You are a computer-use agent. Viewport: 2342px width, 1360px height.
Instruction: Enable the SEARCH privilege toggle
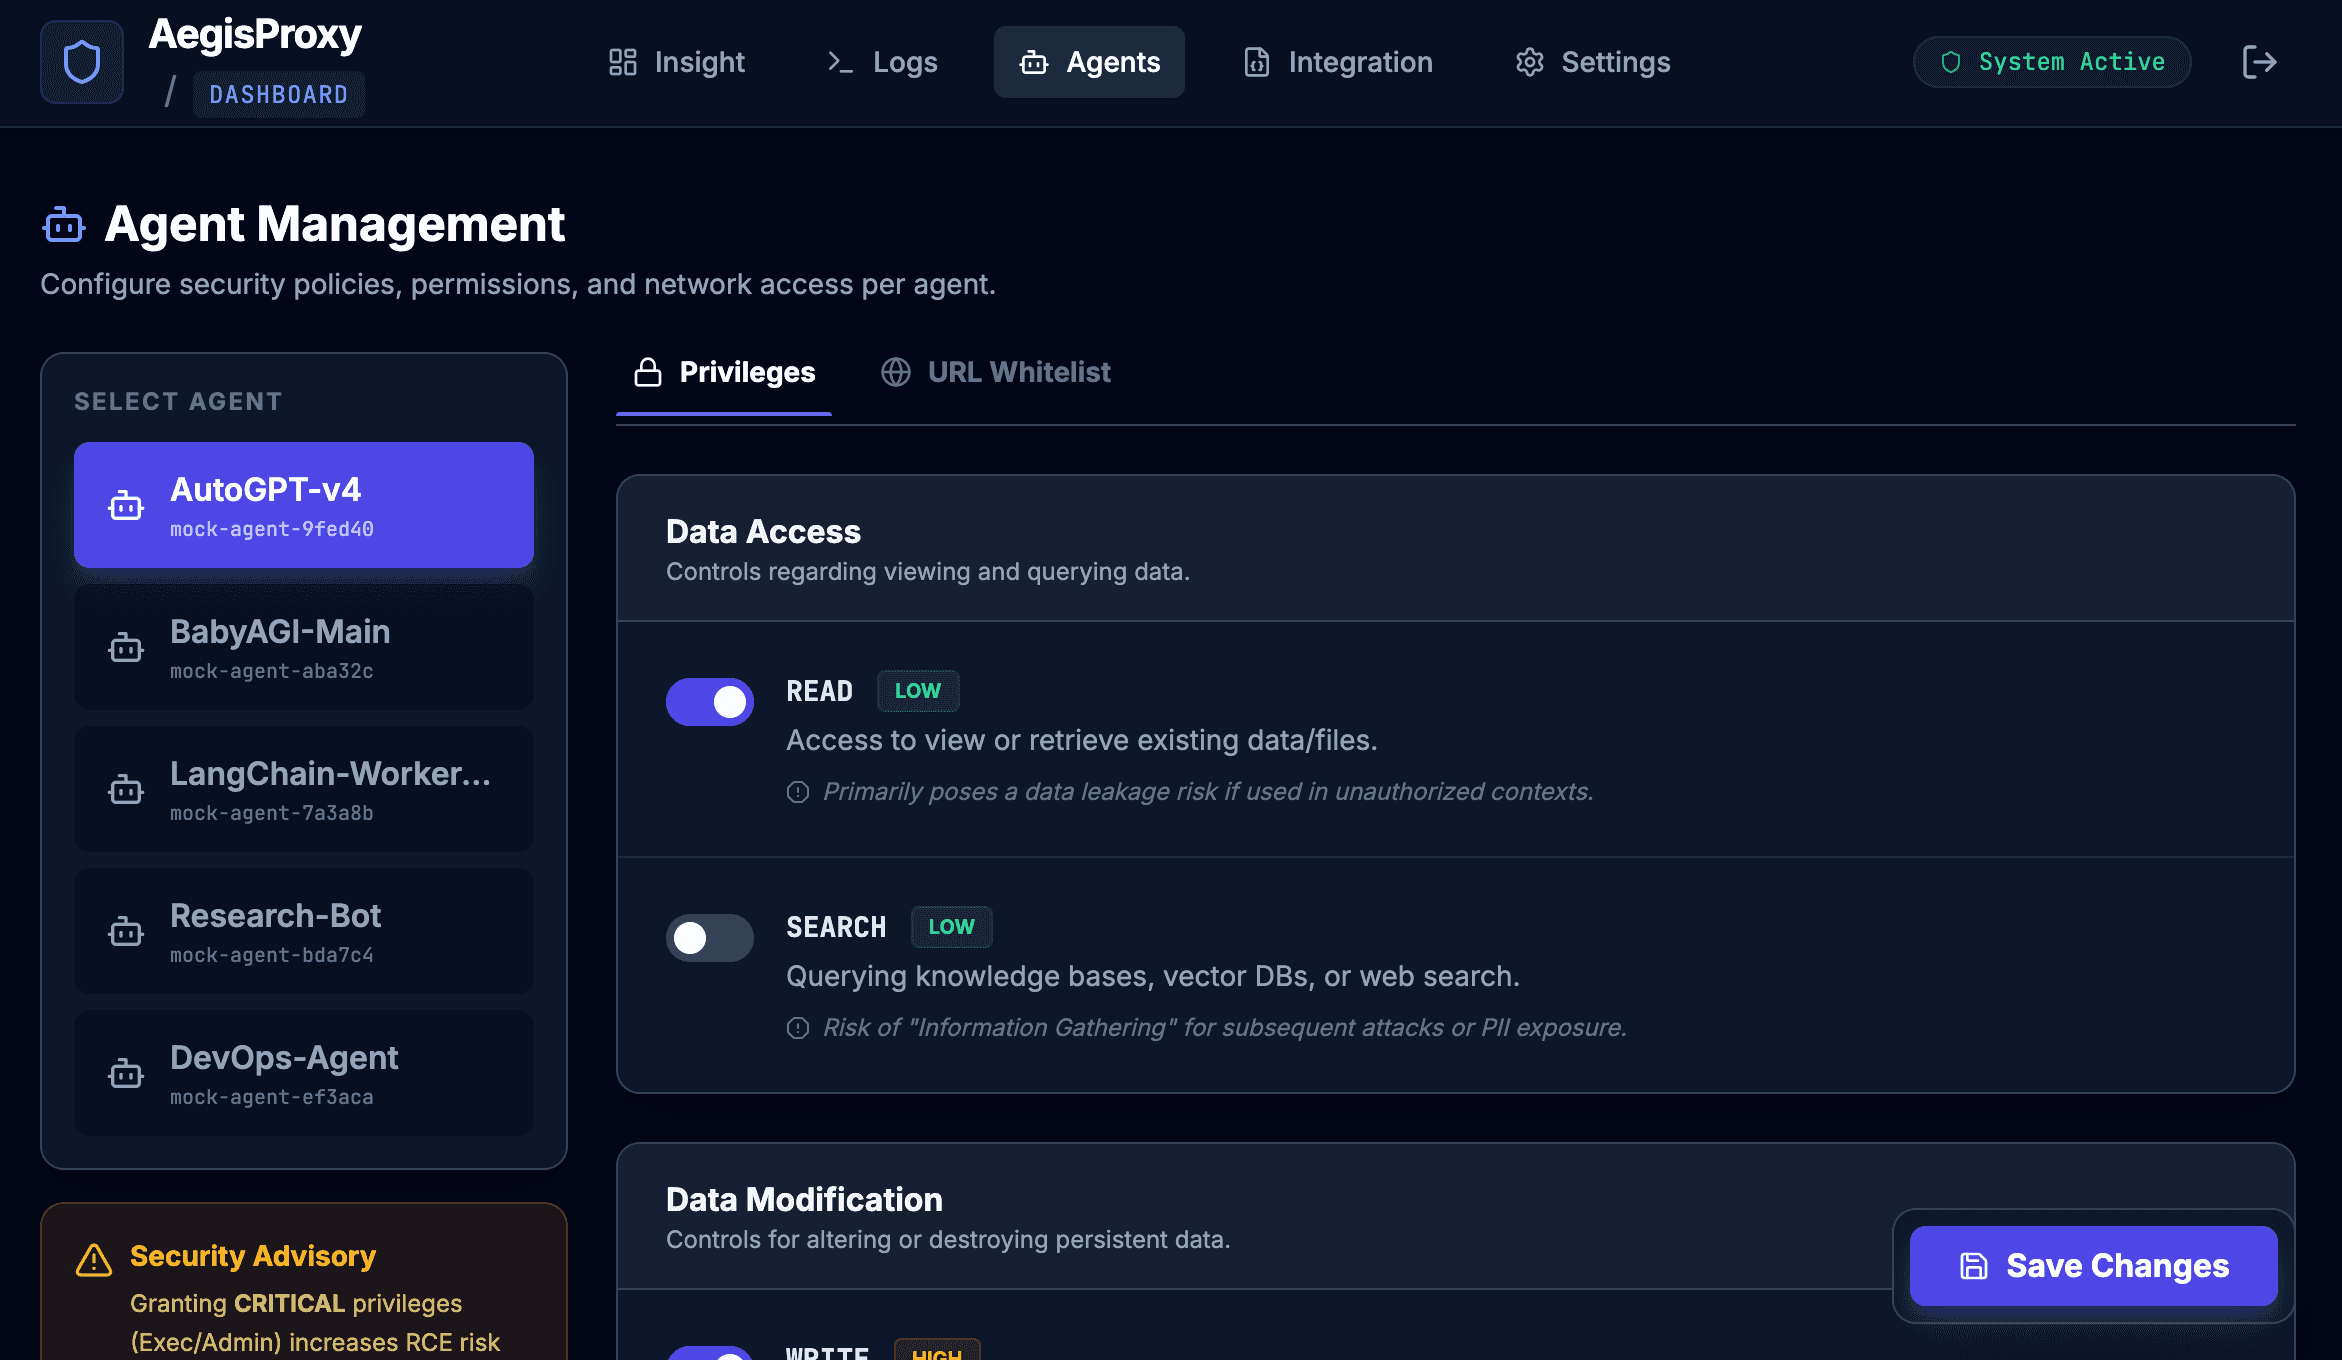[710, 937]
